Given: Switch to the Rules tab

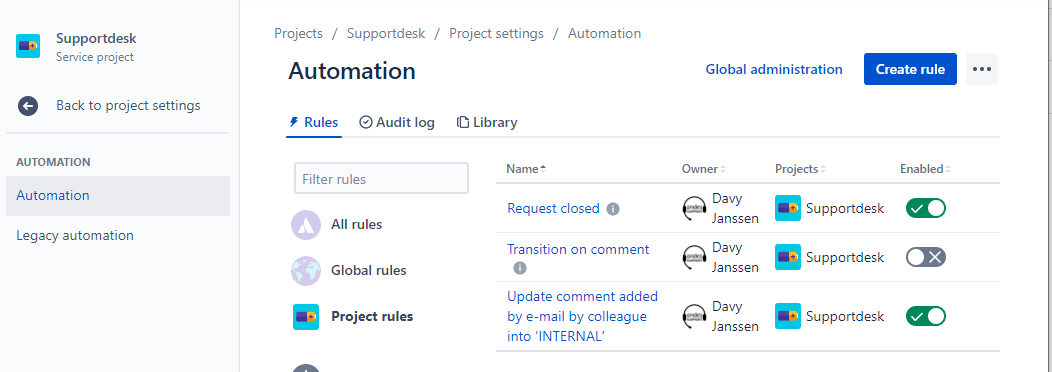Looking at the screenshot, I should point(313,122).
